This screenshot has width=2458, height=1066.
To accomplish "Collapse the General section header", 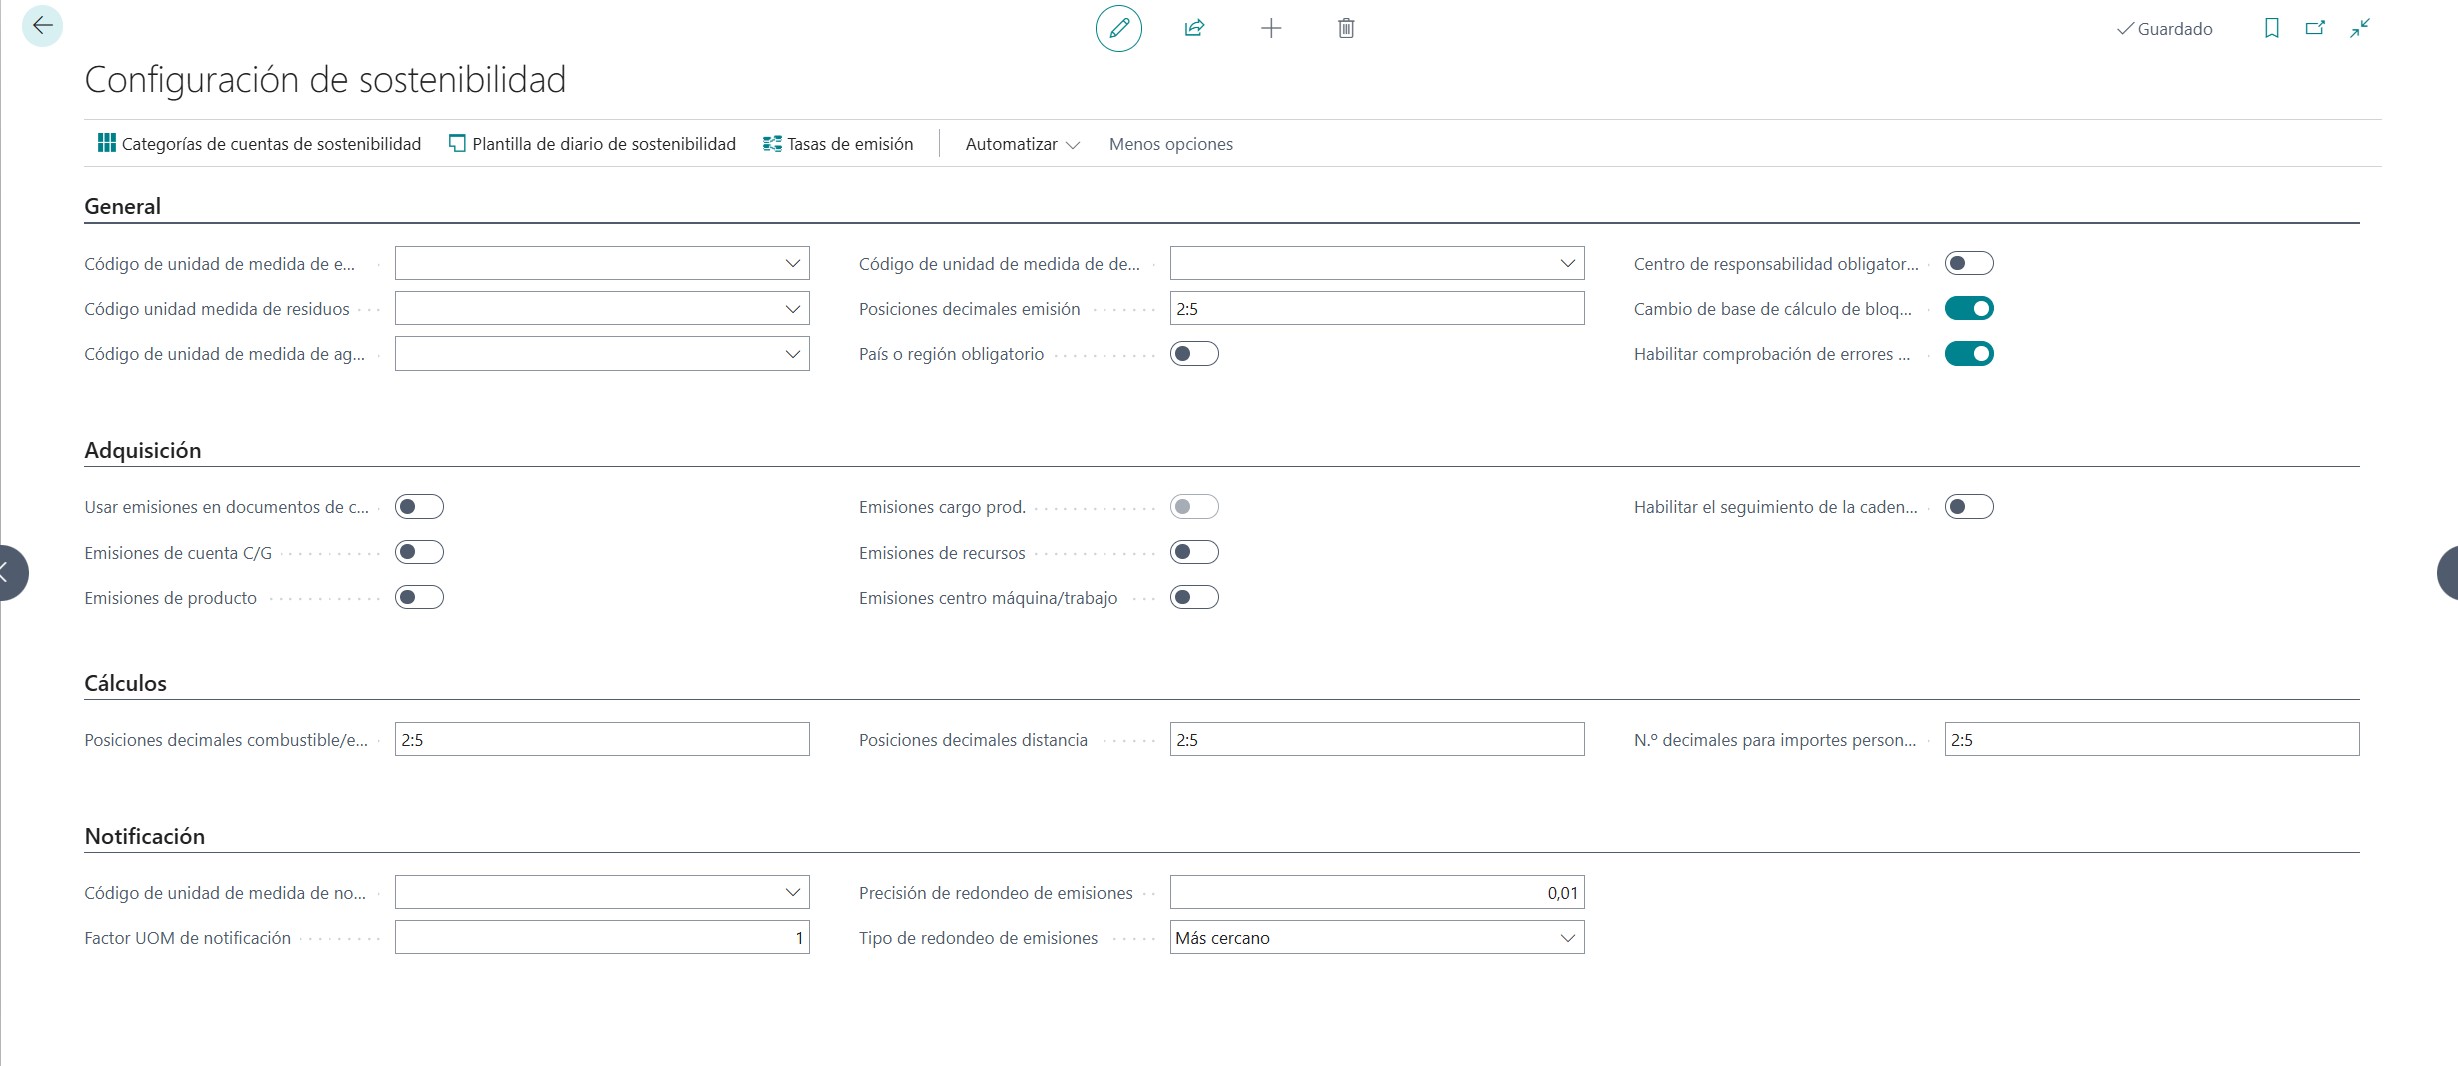I will pos(122,206).
